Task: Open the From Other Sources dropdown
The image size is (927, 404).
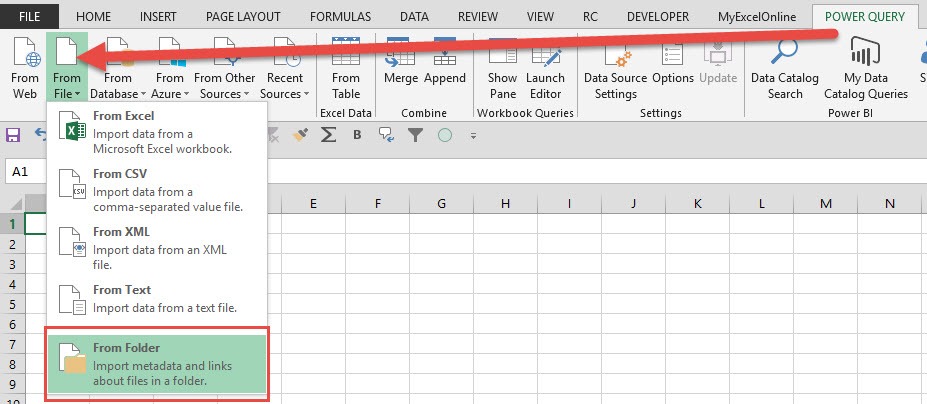Action: coord(224,67)
